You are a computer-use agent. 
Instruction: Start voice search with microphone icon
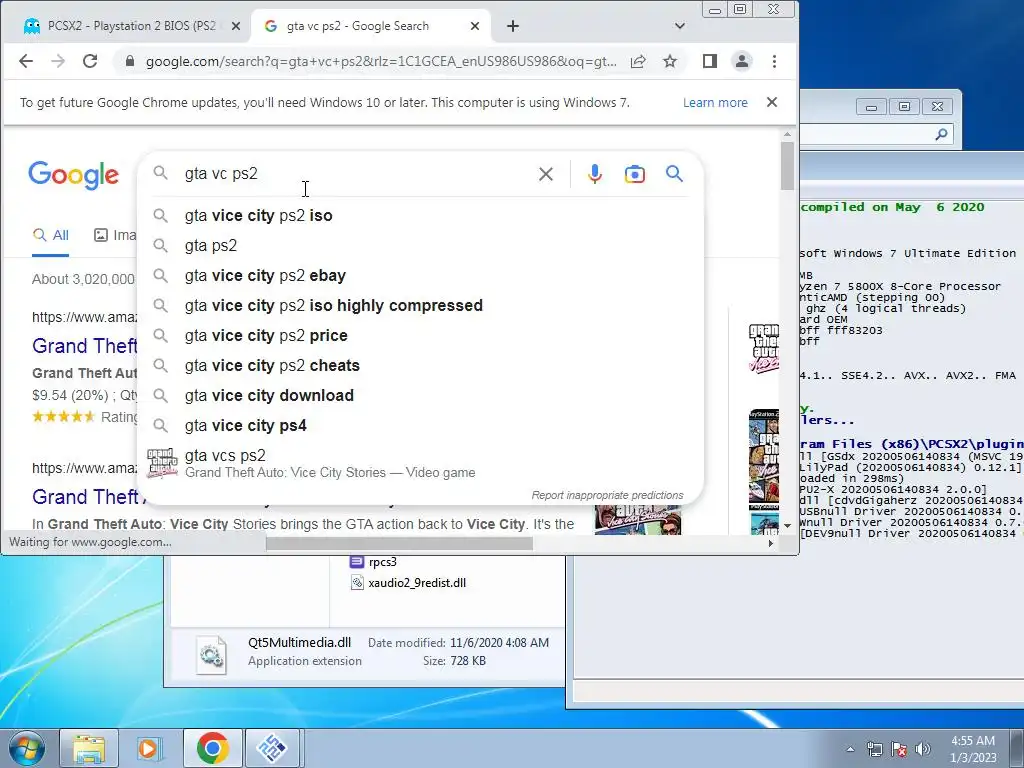(594, 174)
